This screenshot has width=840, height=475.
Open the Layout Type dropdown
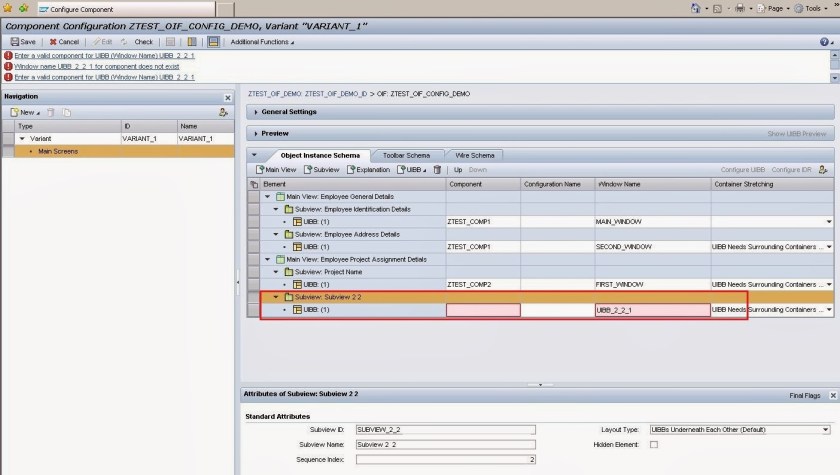click(825, 429)
